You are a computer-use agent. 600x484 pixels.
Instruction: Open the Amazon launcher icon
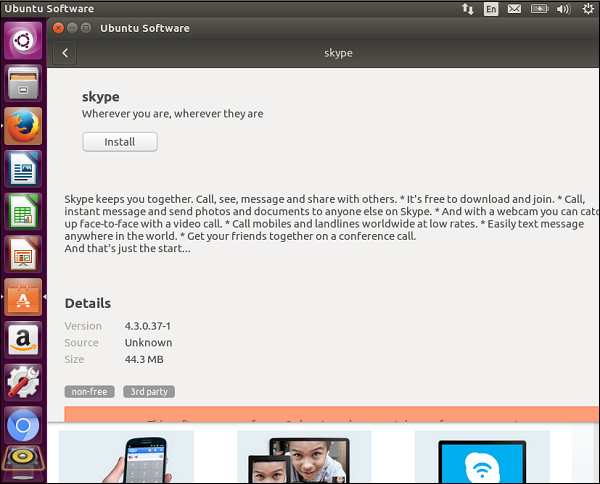[x=23, y=341]
